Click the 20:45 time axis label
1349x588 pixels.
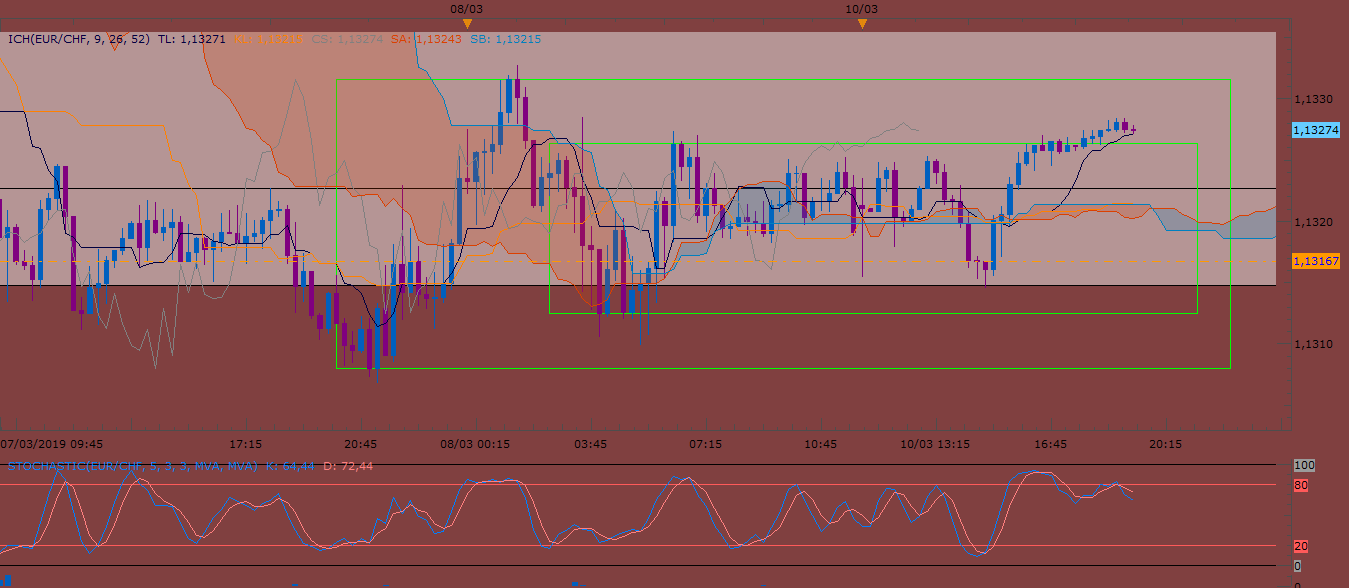click(360, 443)
